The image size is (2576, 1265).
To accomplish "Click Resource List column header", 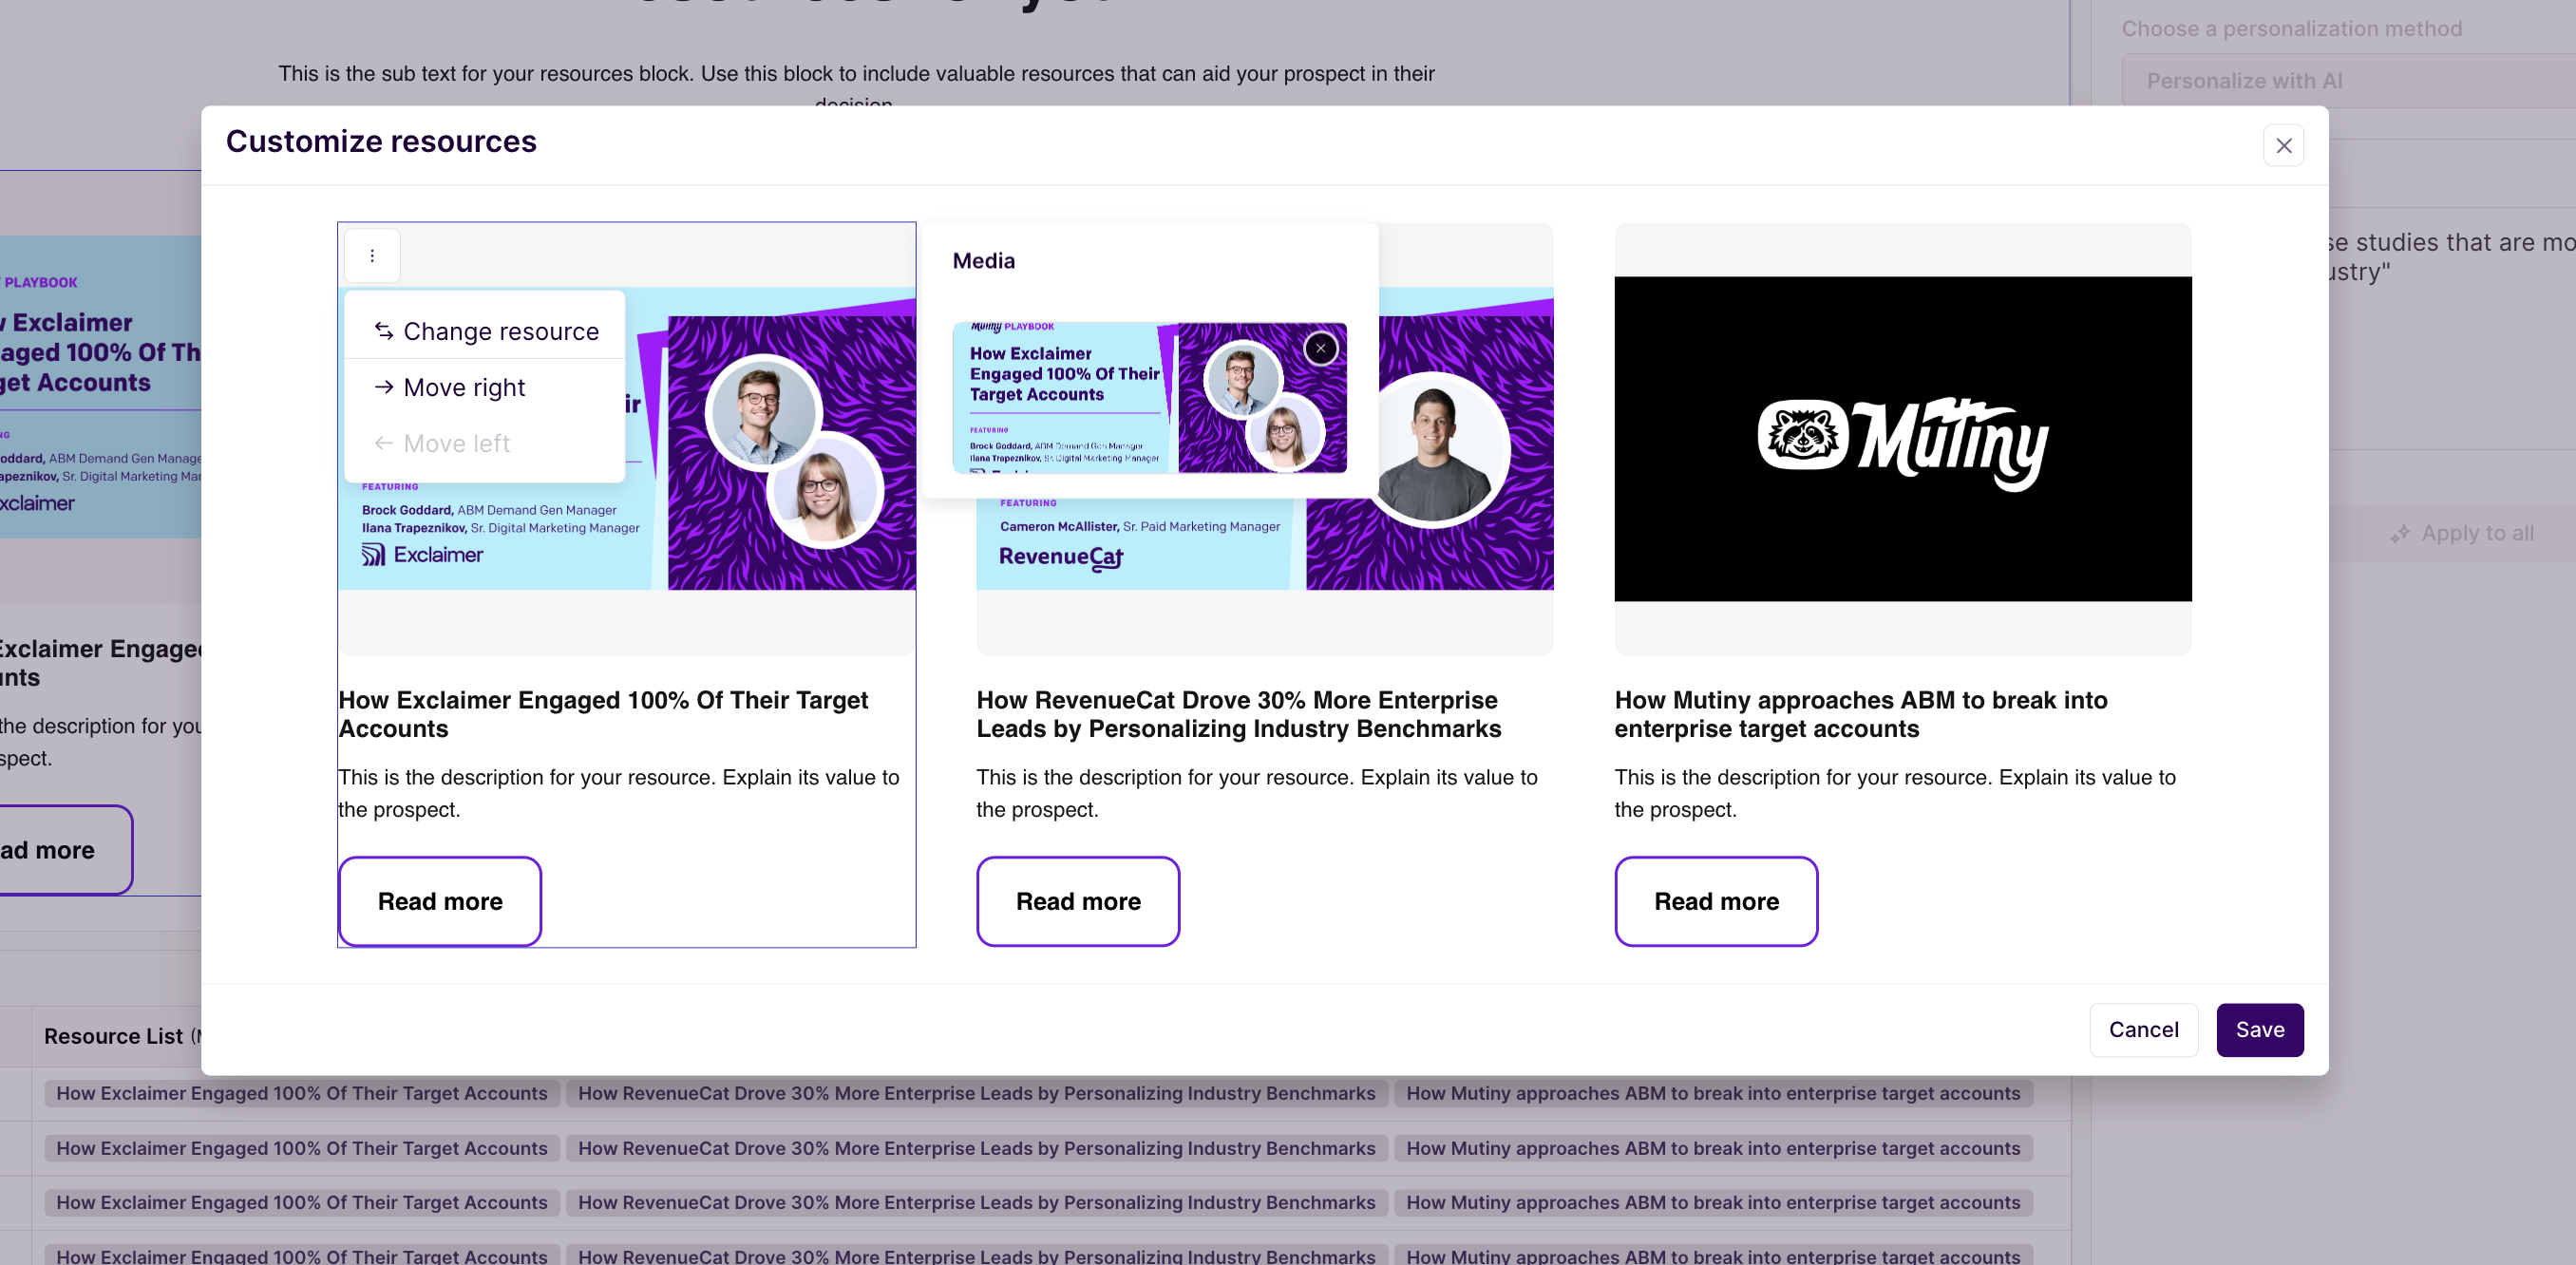I will [113, 1036].
